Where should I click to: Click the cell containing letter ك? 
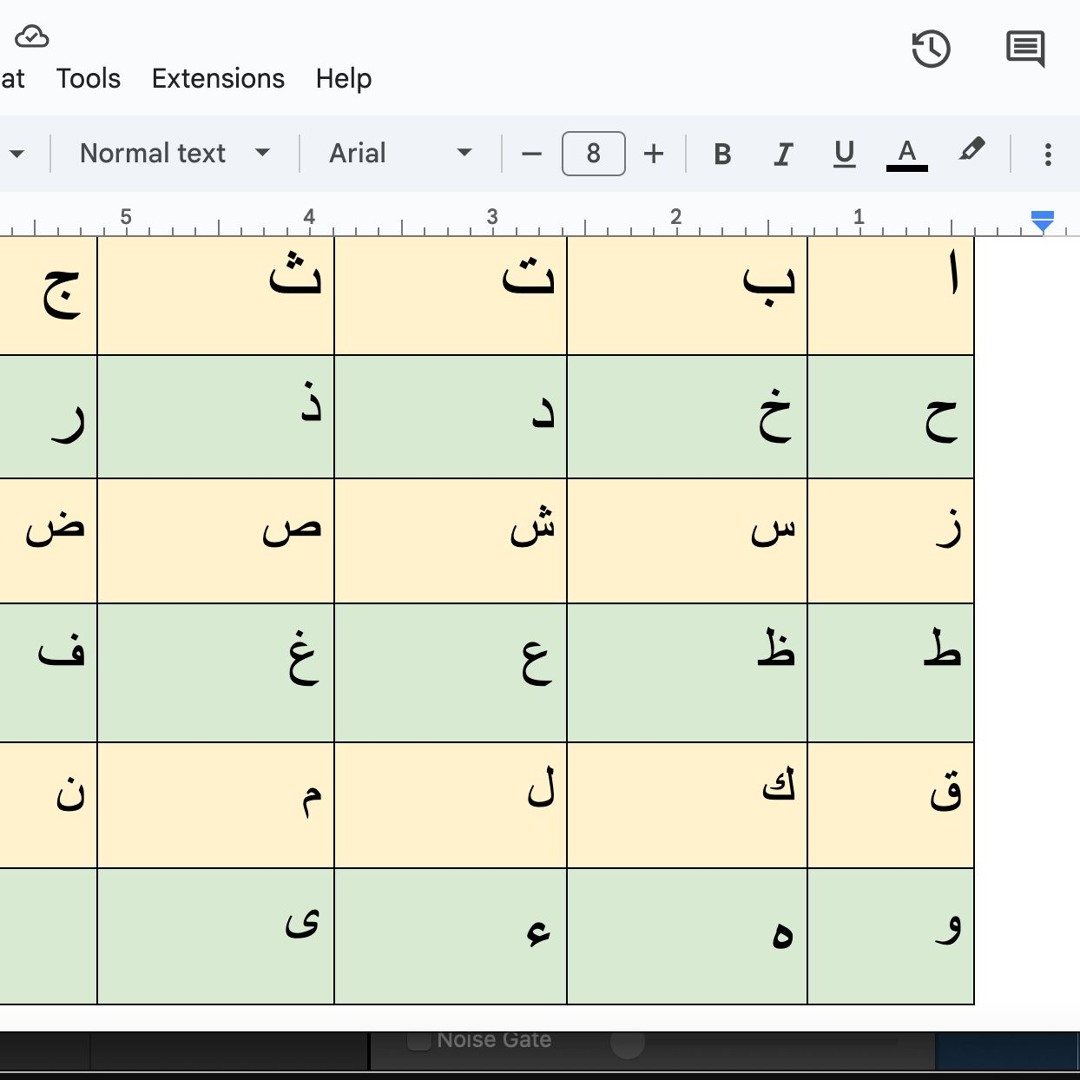pyautogui.click(x=687, y=805)
